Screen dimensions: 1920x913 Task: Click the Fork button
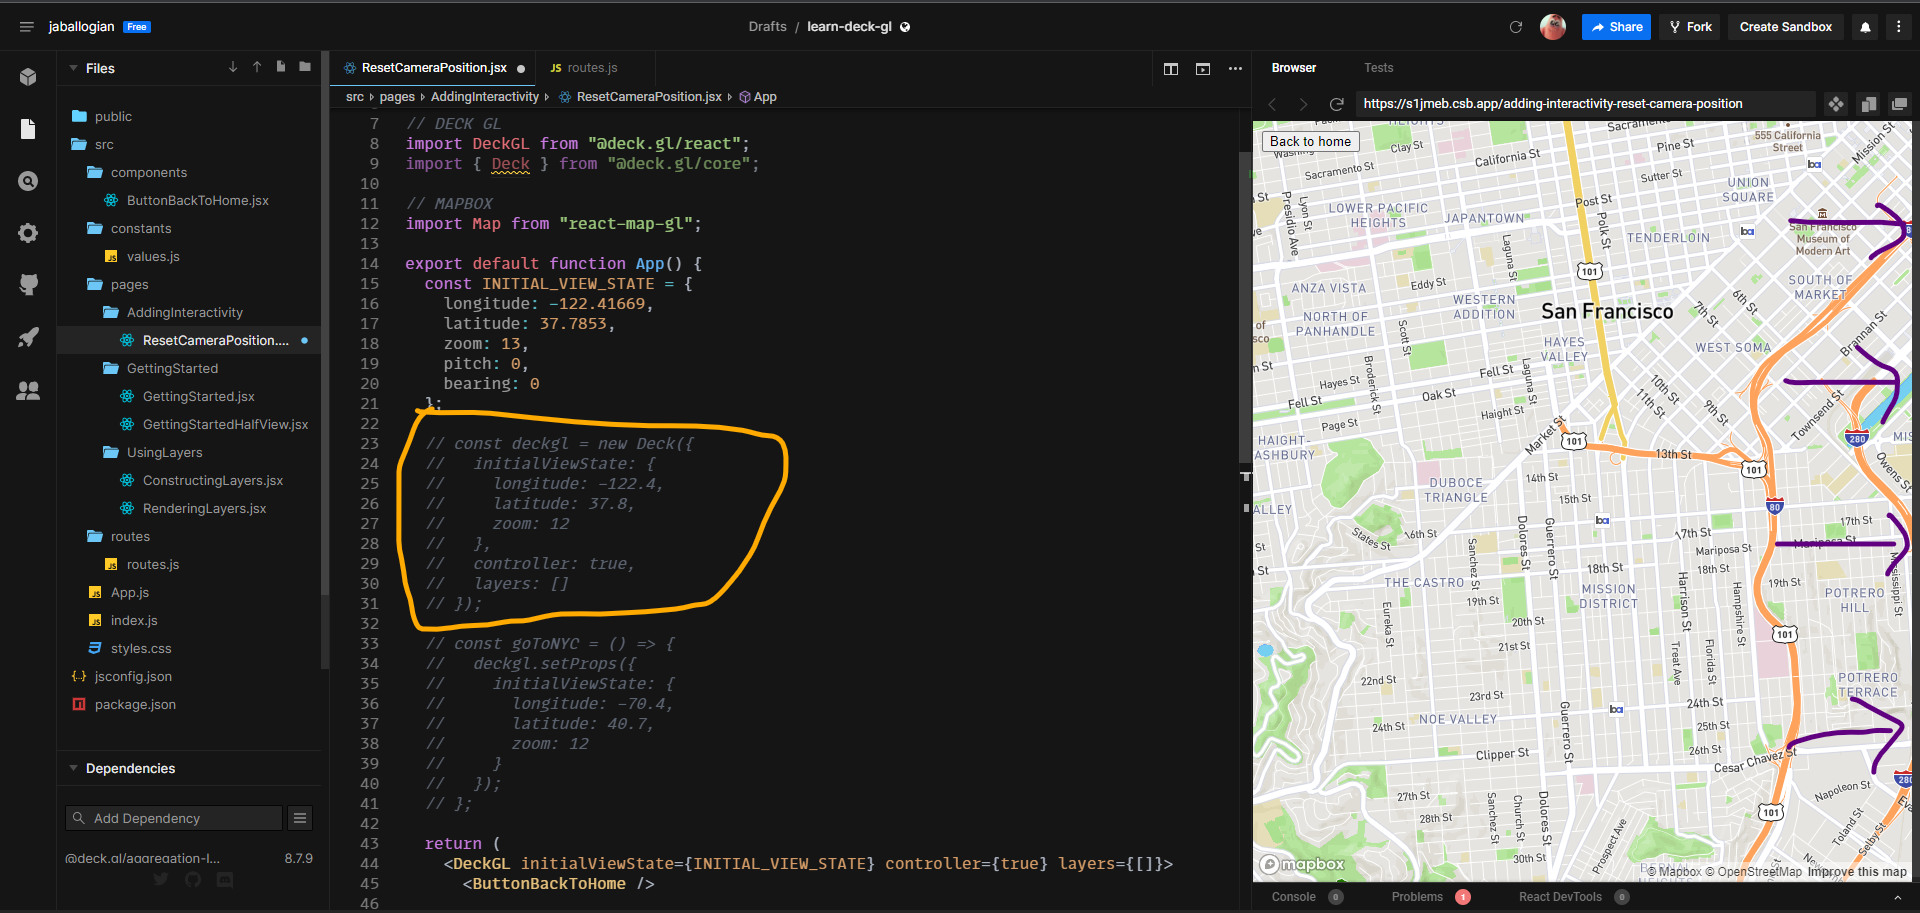(x=1690, y=27)
